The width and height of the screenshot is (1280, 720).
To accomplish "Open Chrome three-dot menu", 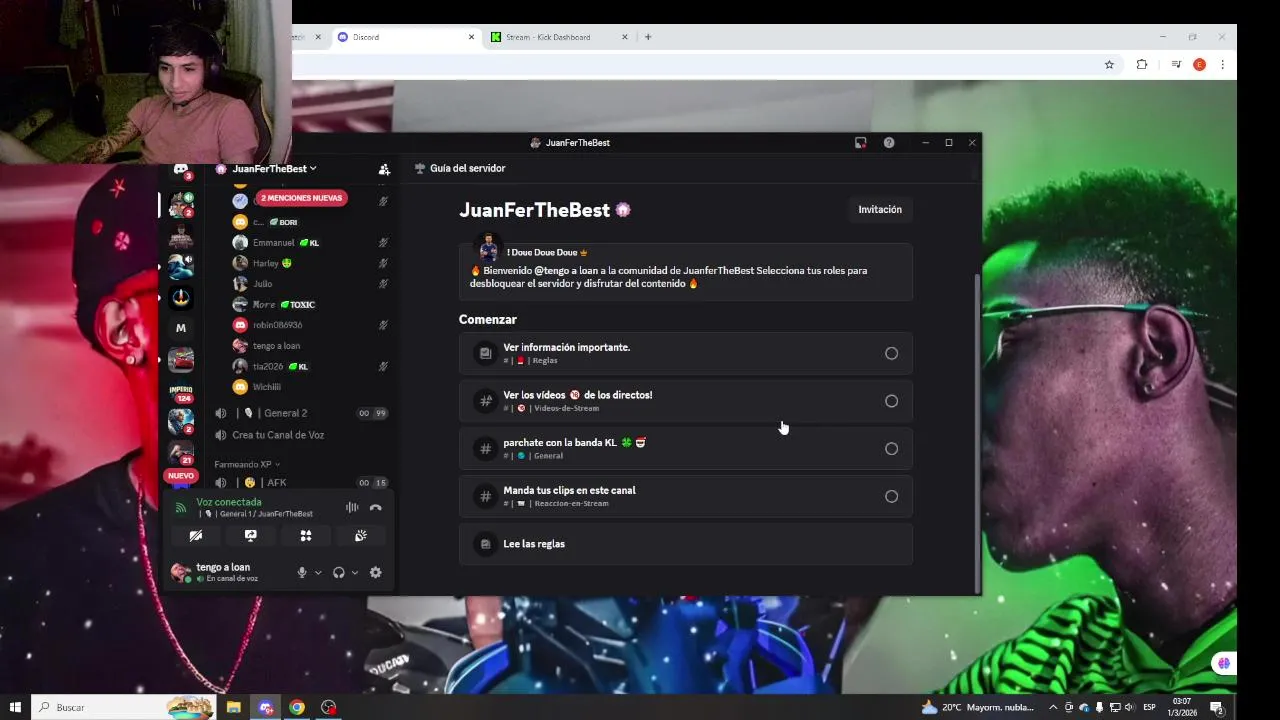I will [1222, 65].
